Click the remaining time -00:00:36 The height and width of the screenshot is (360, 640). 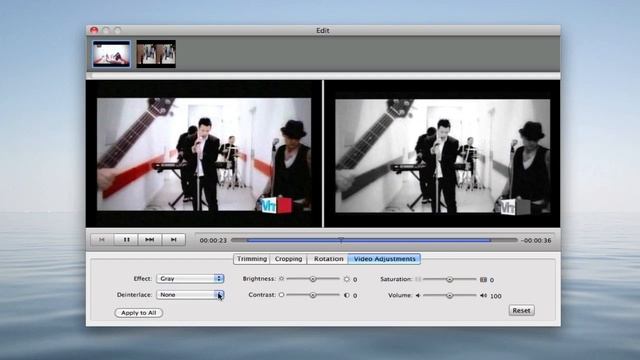536,240
